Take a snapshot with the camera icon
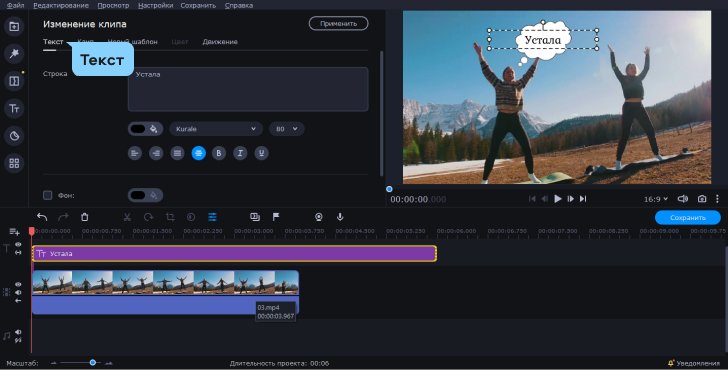Image resolution: width=728 pixels, height=370 pixels. point(702,199)
